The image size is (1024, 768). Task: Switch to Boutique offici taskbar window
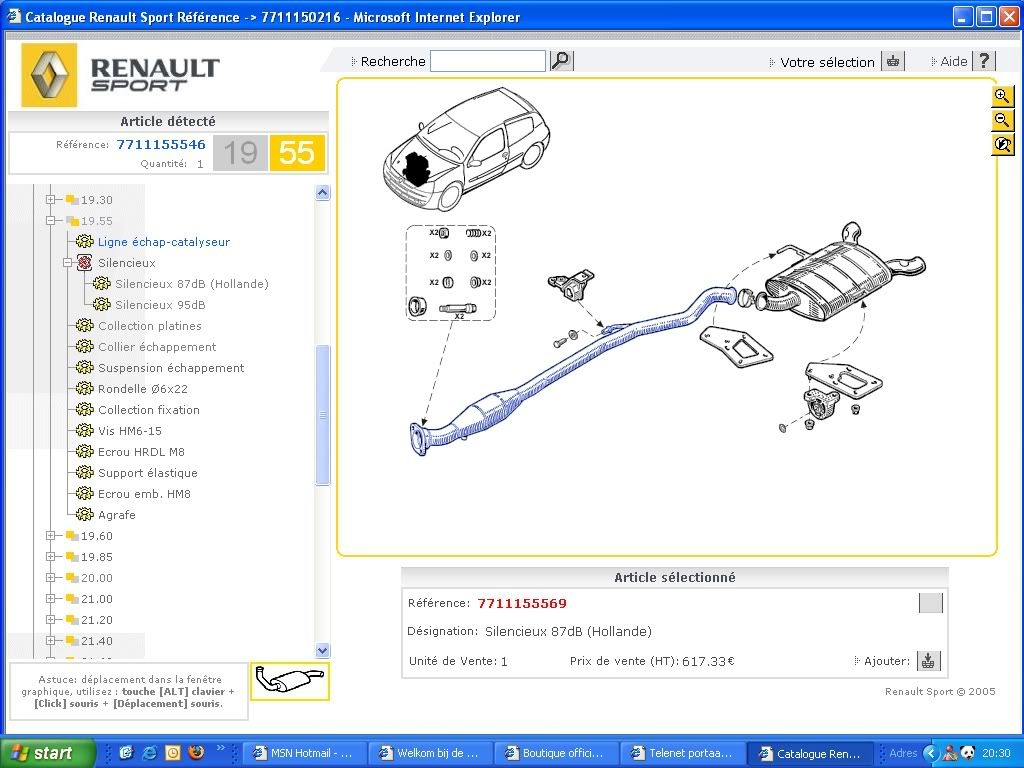556,753
